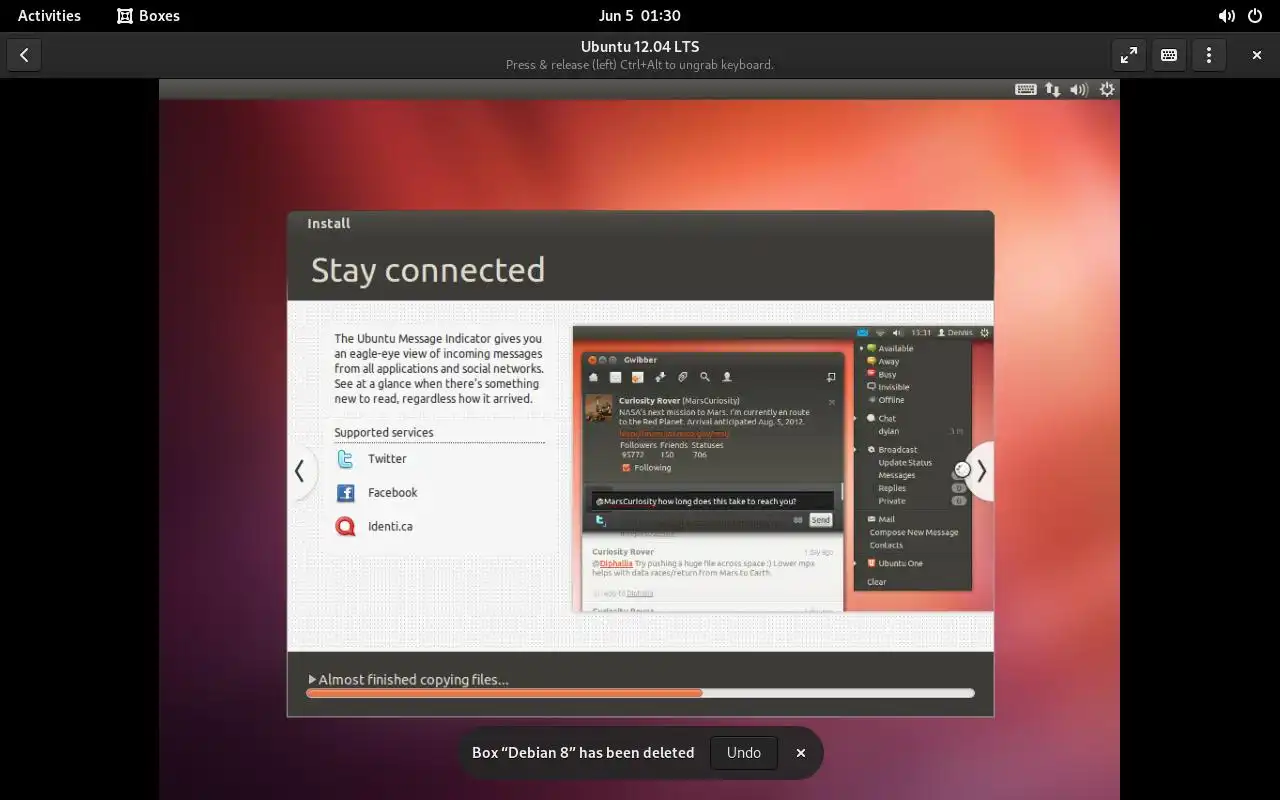The height and width of the screenshot is (800, 1280).
Task: Click the Stay connected slide title
Action: [428, 270]
